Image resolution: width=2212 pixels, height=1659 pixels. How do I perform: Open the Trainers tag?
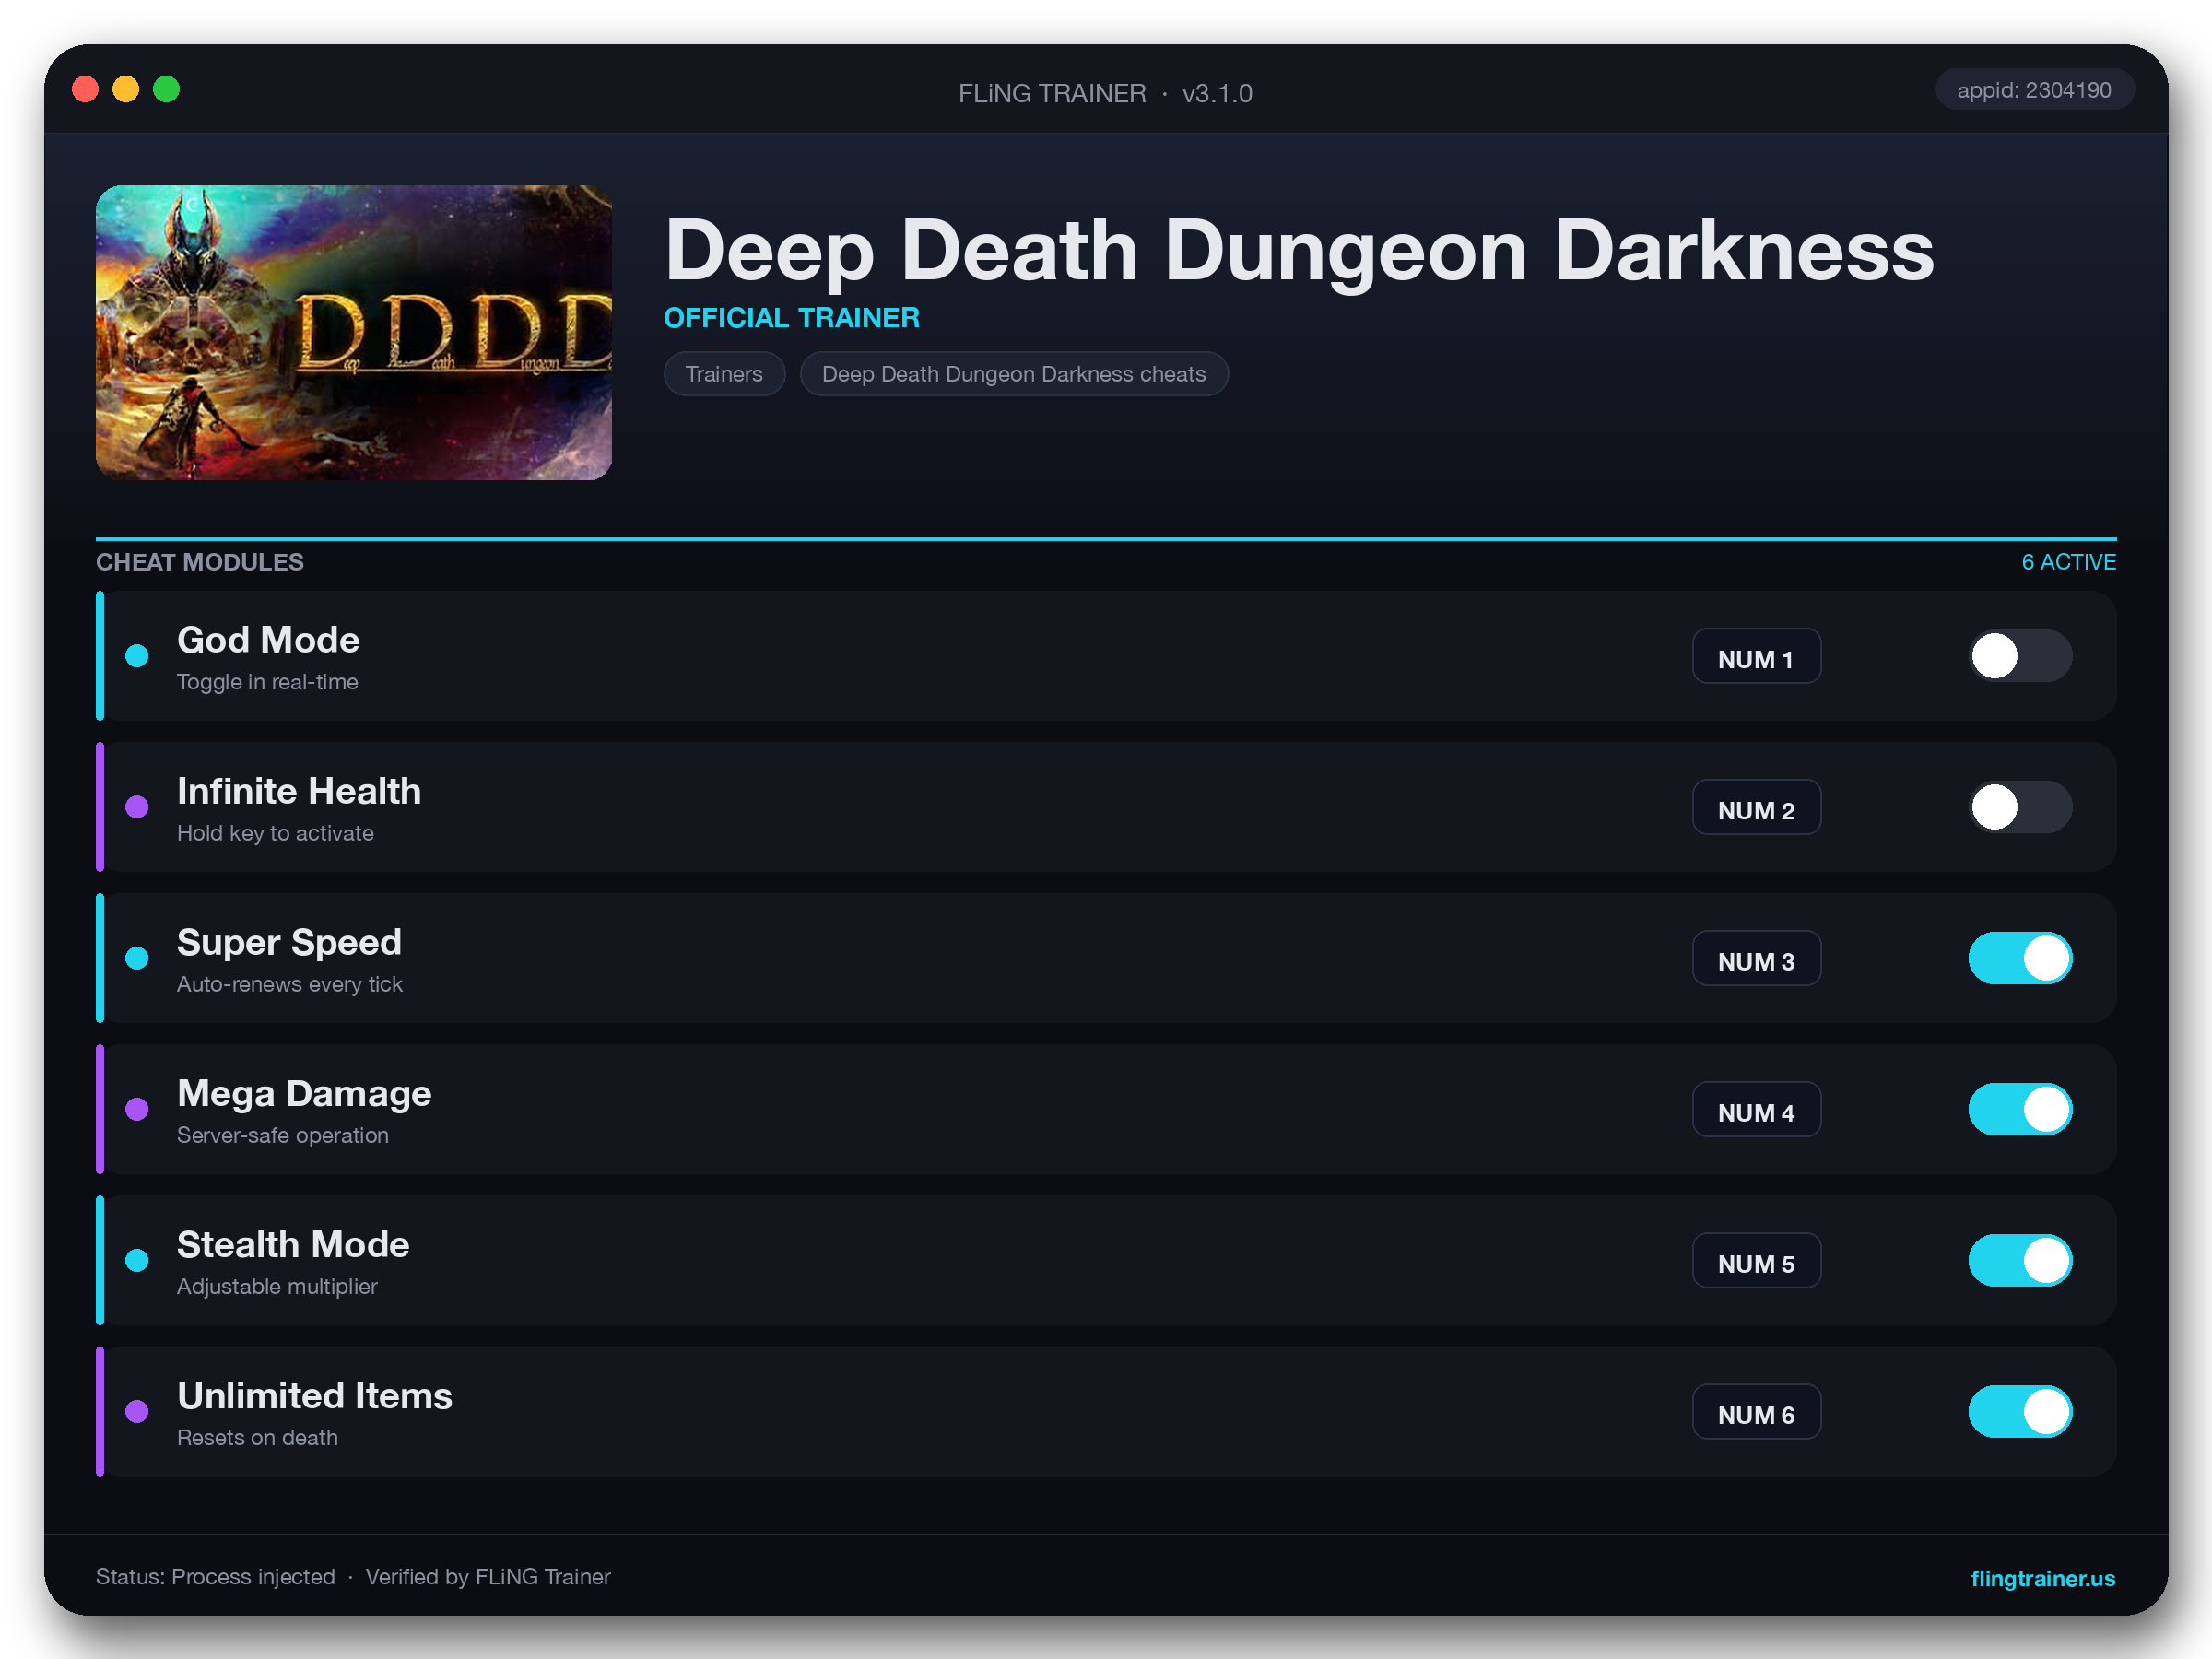click(724, 374)
